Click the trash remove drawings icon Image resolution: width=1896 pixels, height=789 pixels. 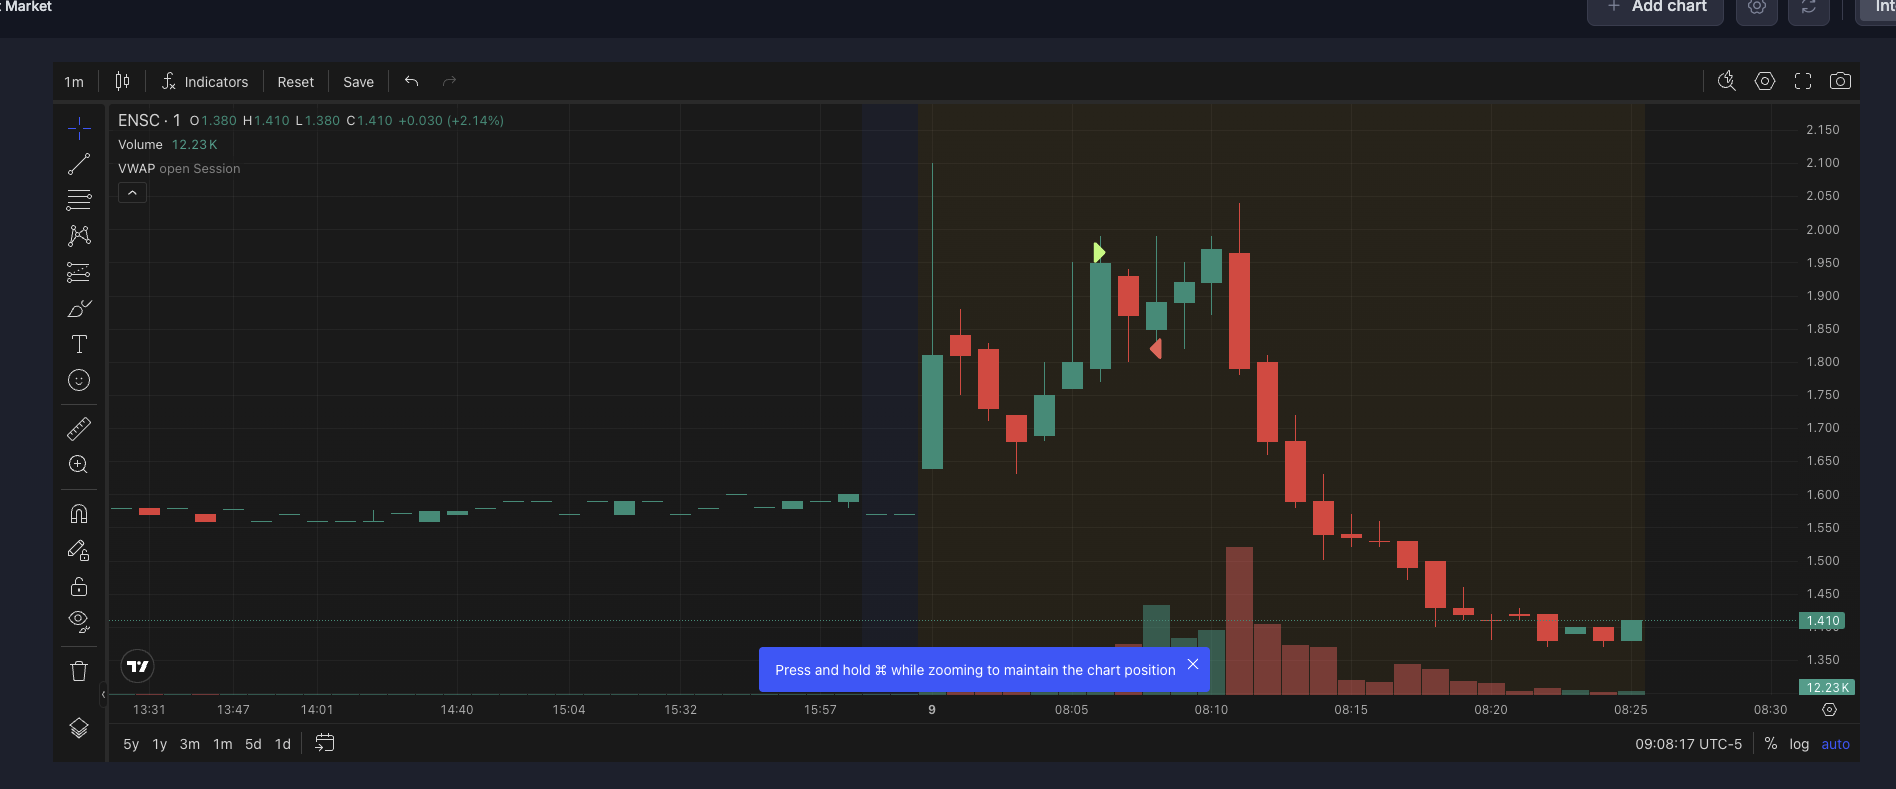[79, 671]
